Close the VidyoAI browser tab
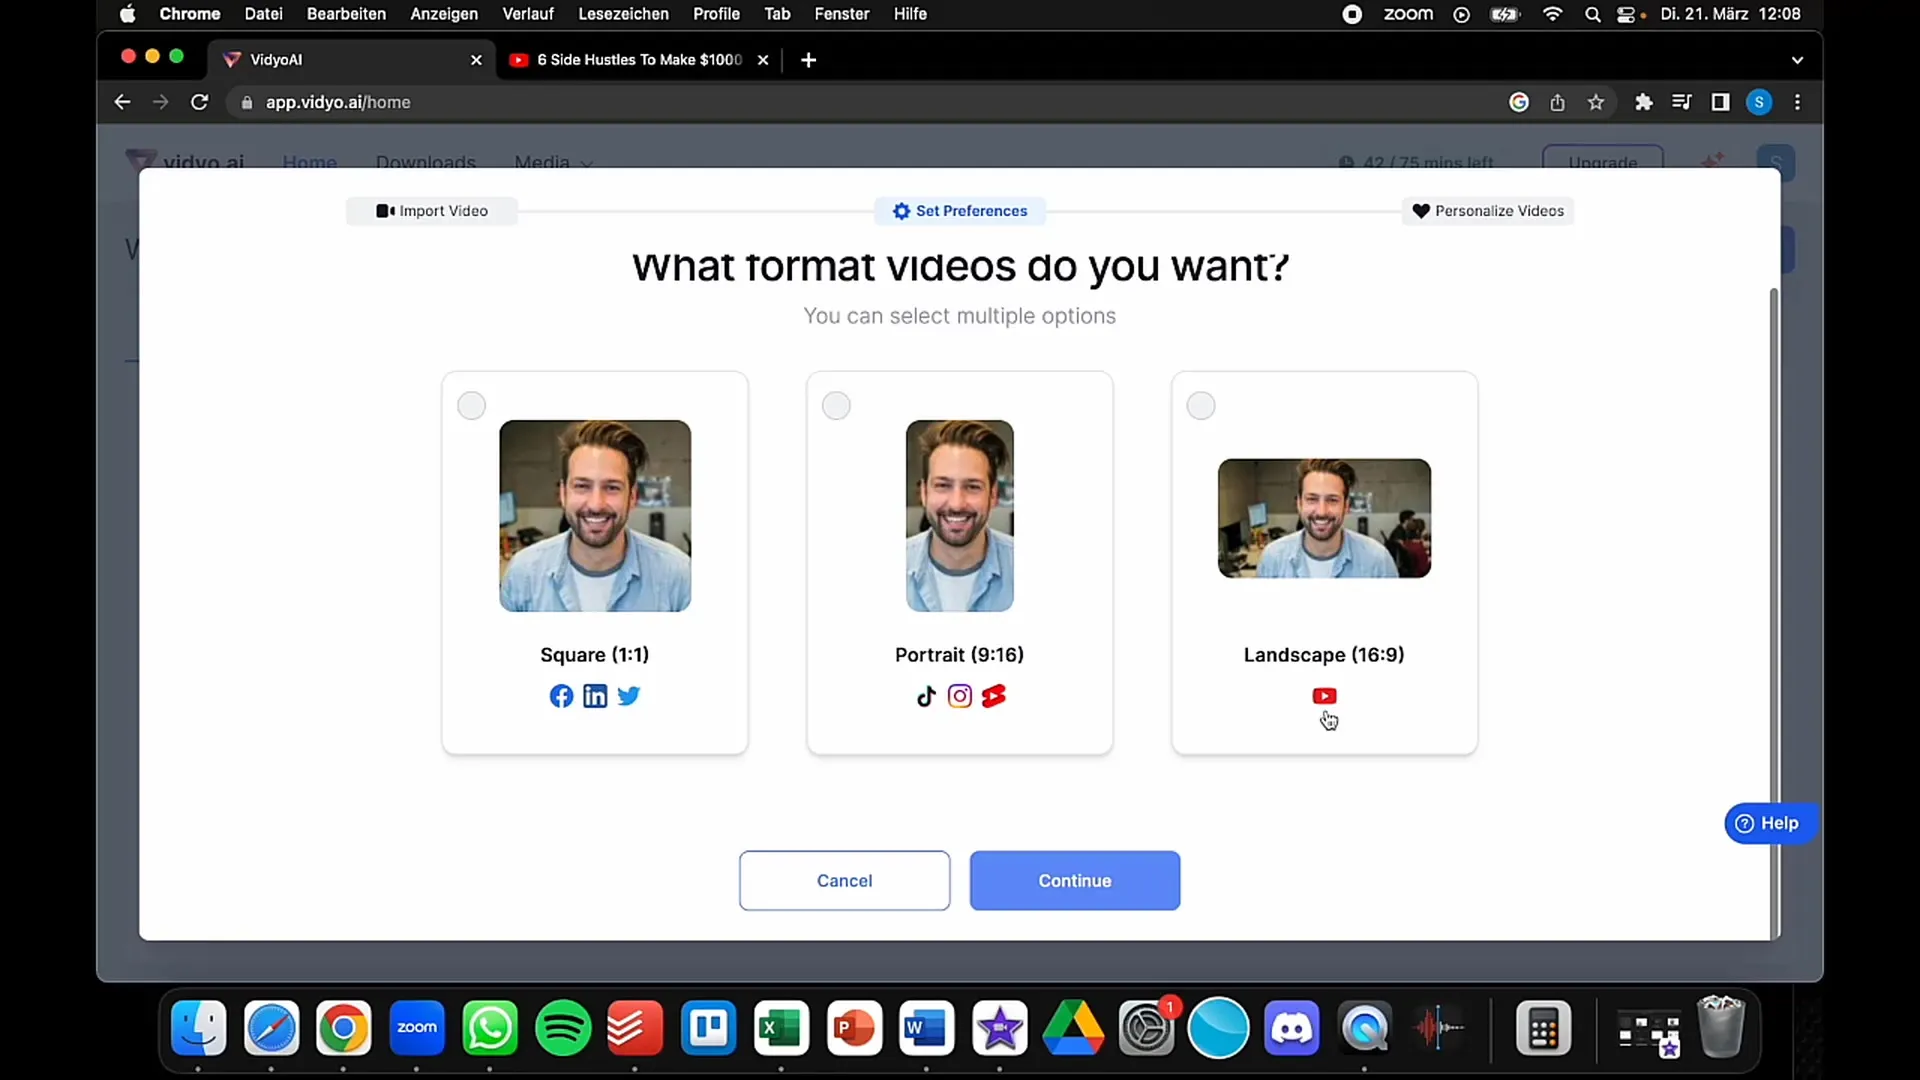The width and height of the screenshot is (1920, 1080). click(476, 60)
